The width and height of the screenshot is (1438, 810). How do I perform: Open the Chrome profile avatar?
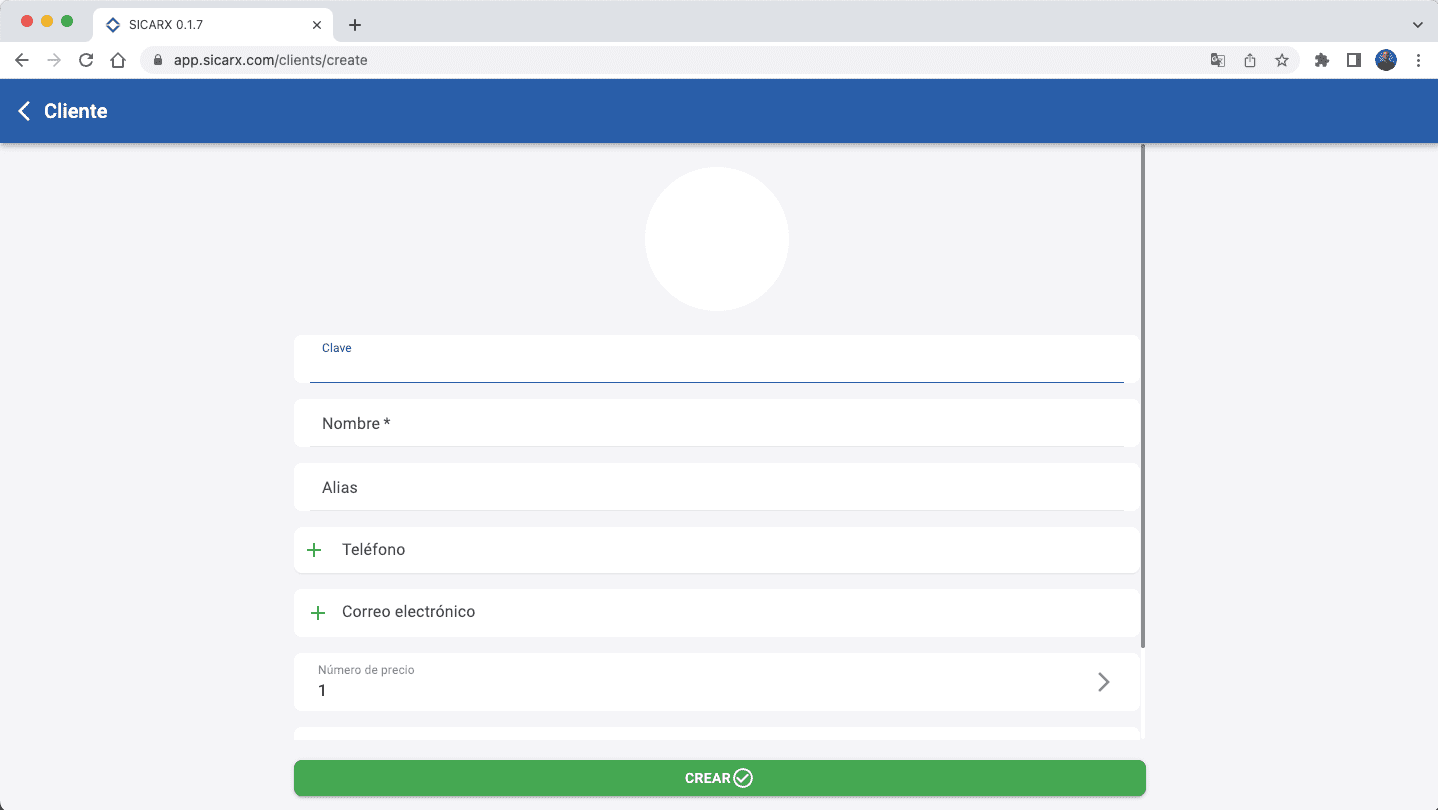coord(1386,60)
